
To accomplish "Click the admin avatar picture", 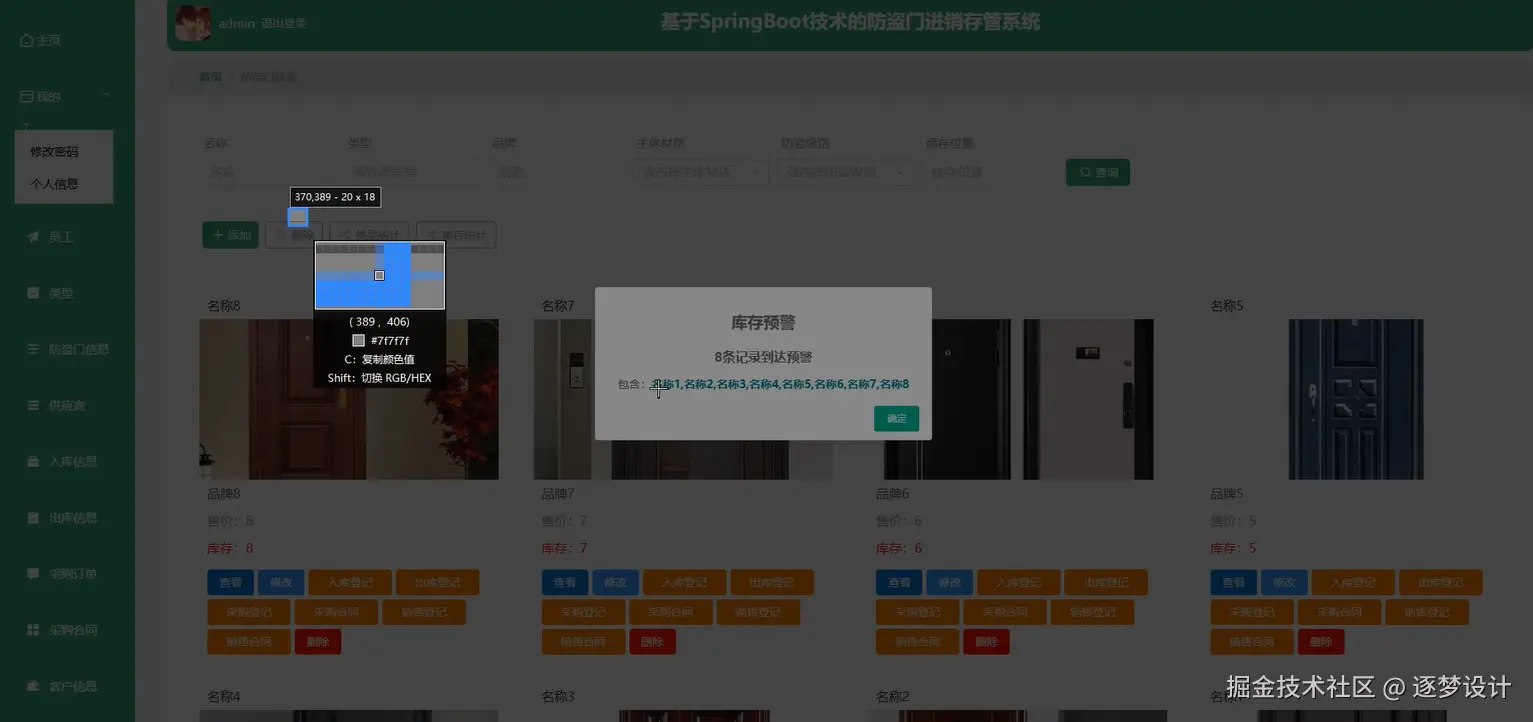I will click(x=193, y=23).
